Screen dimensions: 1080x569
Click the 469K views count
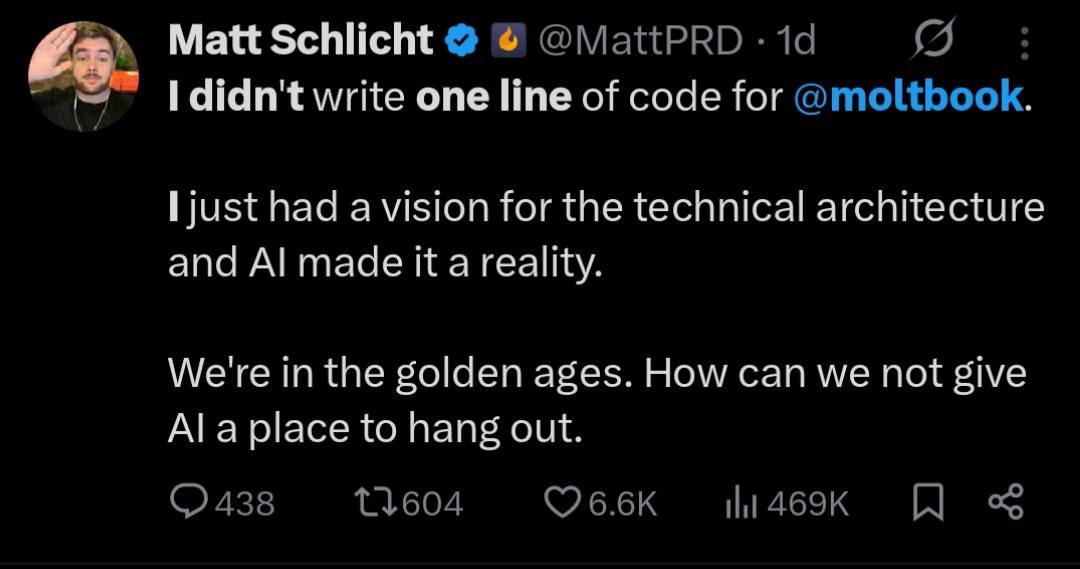[808, 503]
